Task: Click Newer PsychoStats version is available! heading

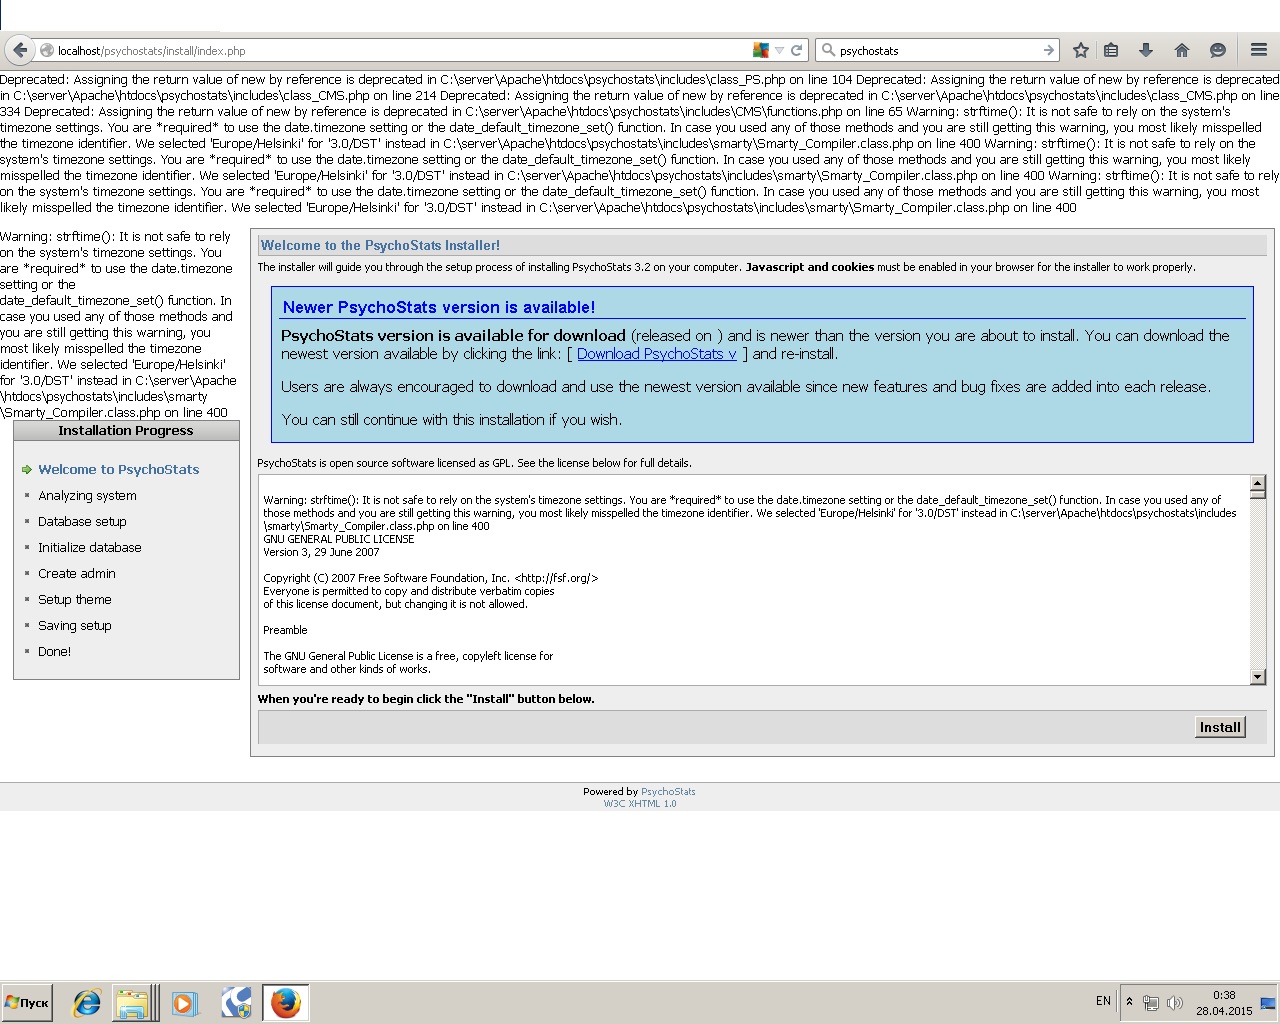Action: pos(439,307)
